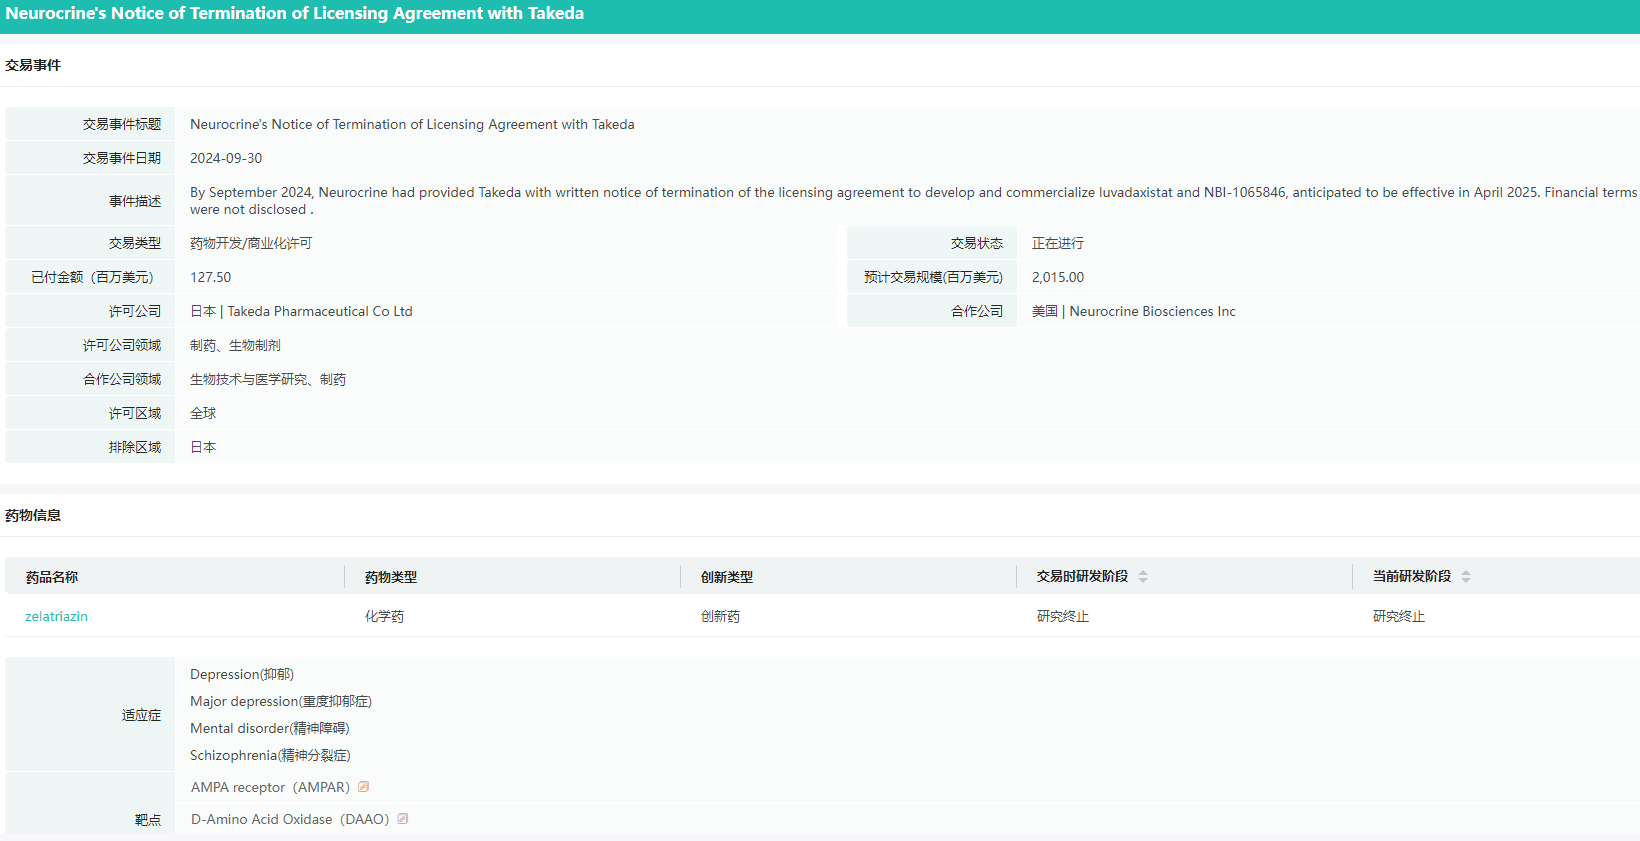Select the 药物类型 column header
Image resolution: width=1640 pixels, height=841 pixels.
pos(391,578)
